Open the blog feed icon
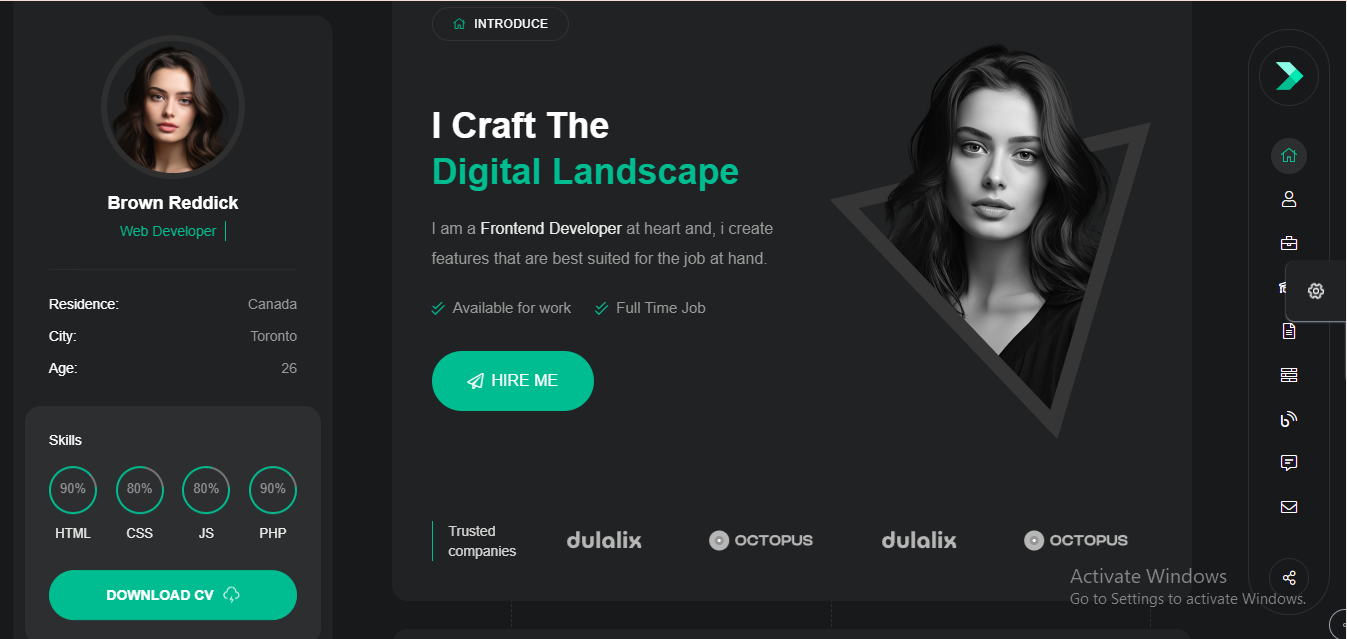 [1289, 419]
